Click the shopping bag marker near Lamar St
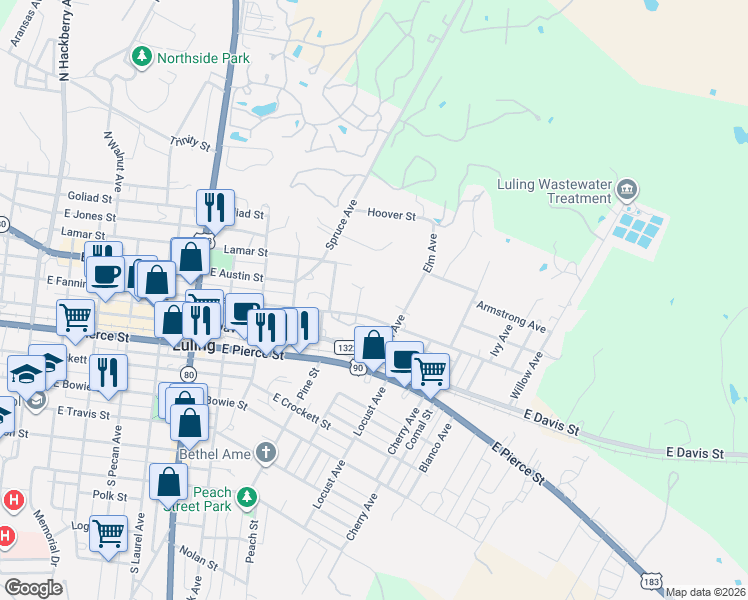The image size is (748, 600). point(190,257)
